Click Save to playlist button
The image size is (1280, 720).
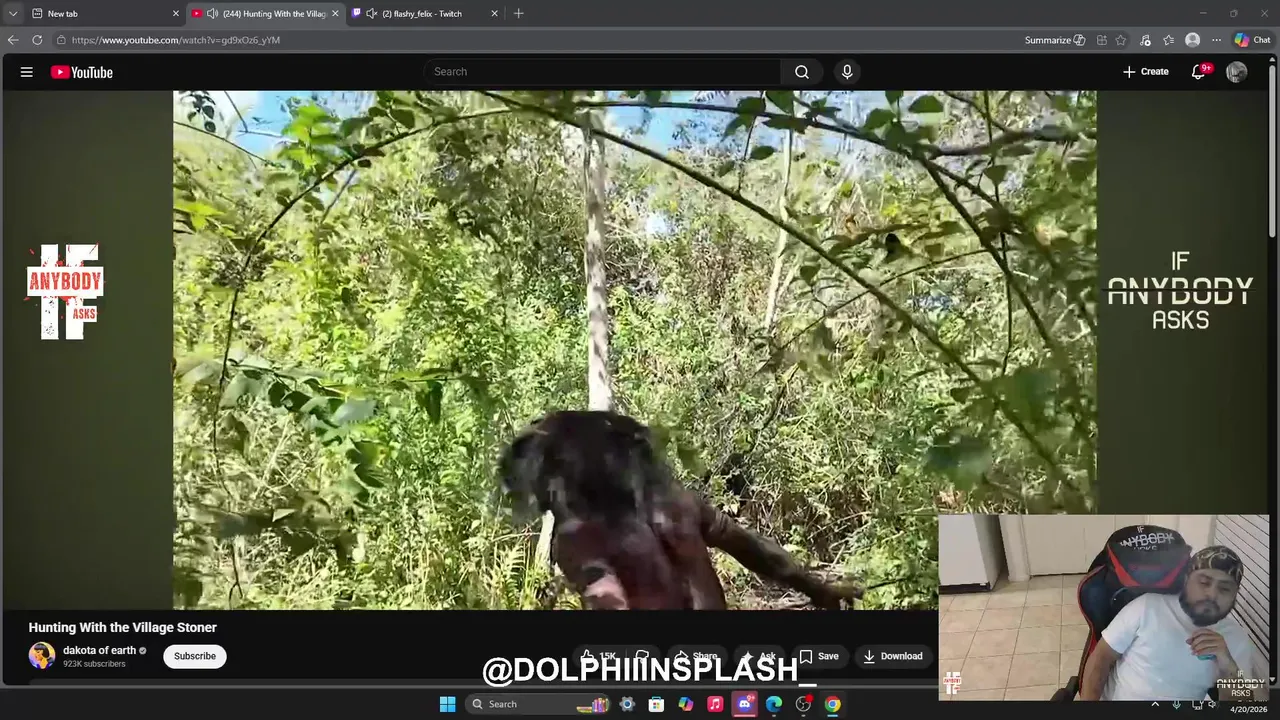tap(818, 656)
